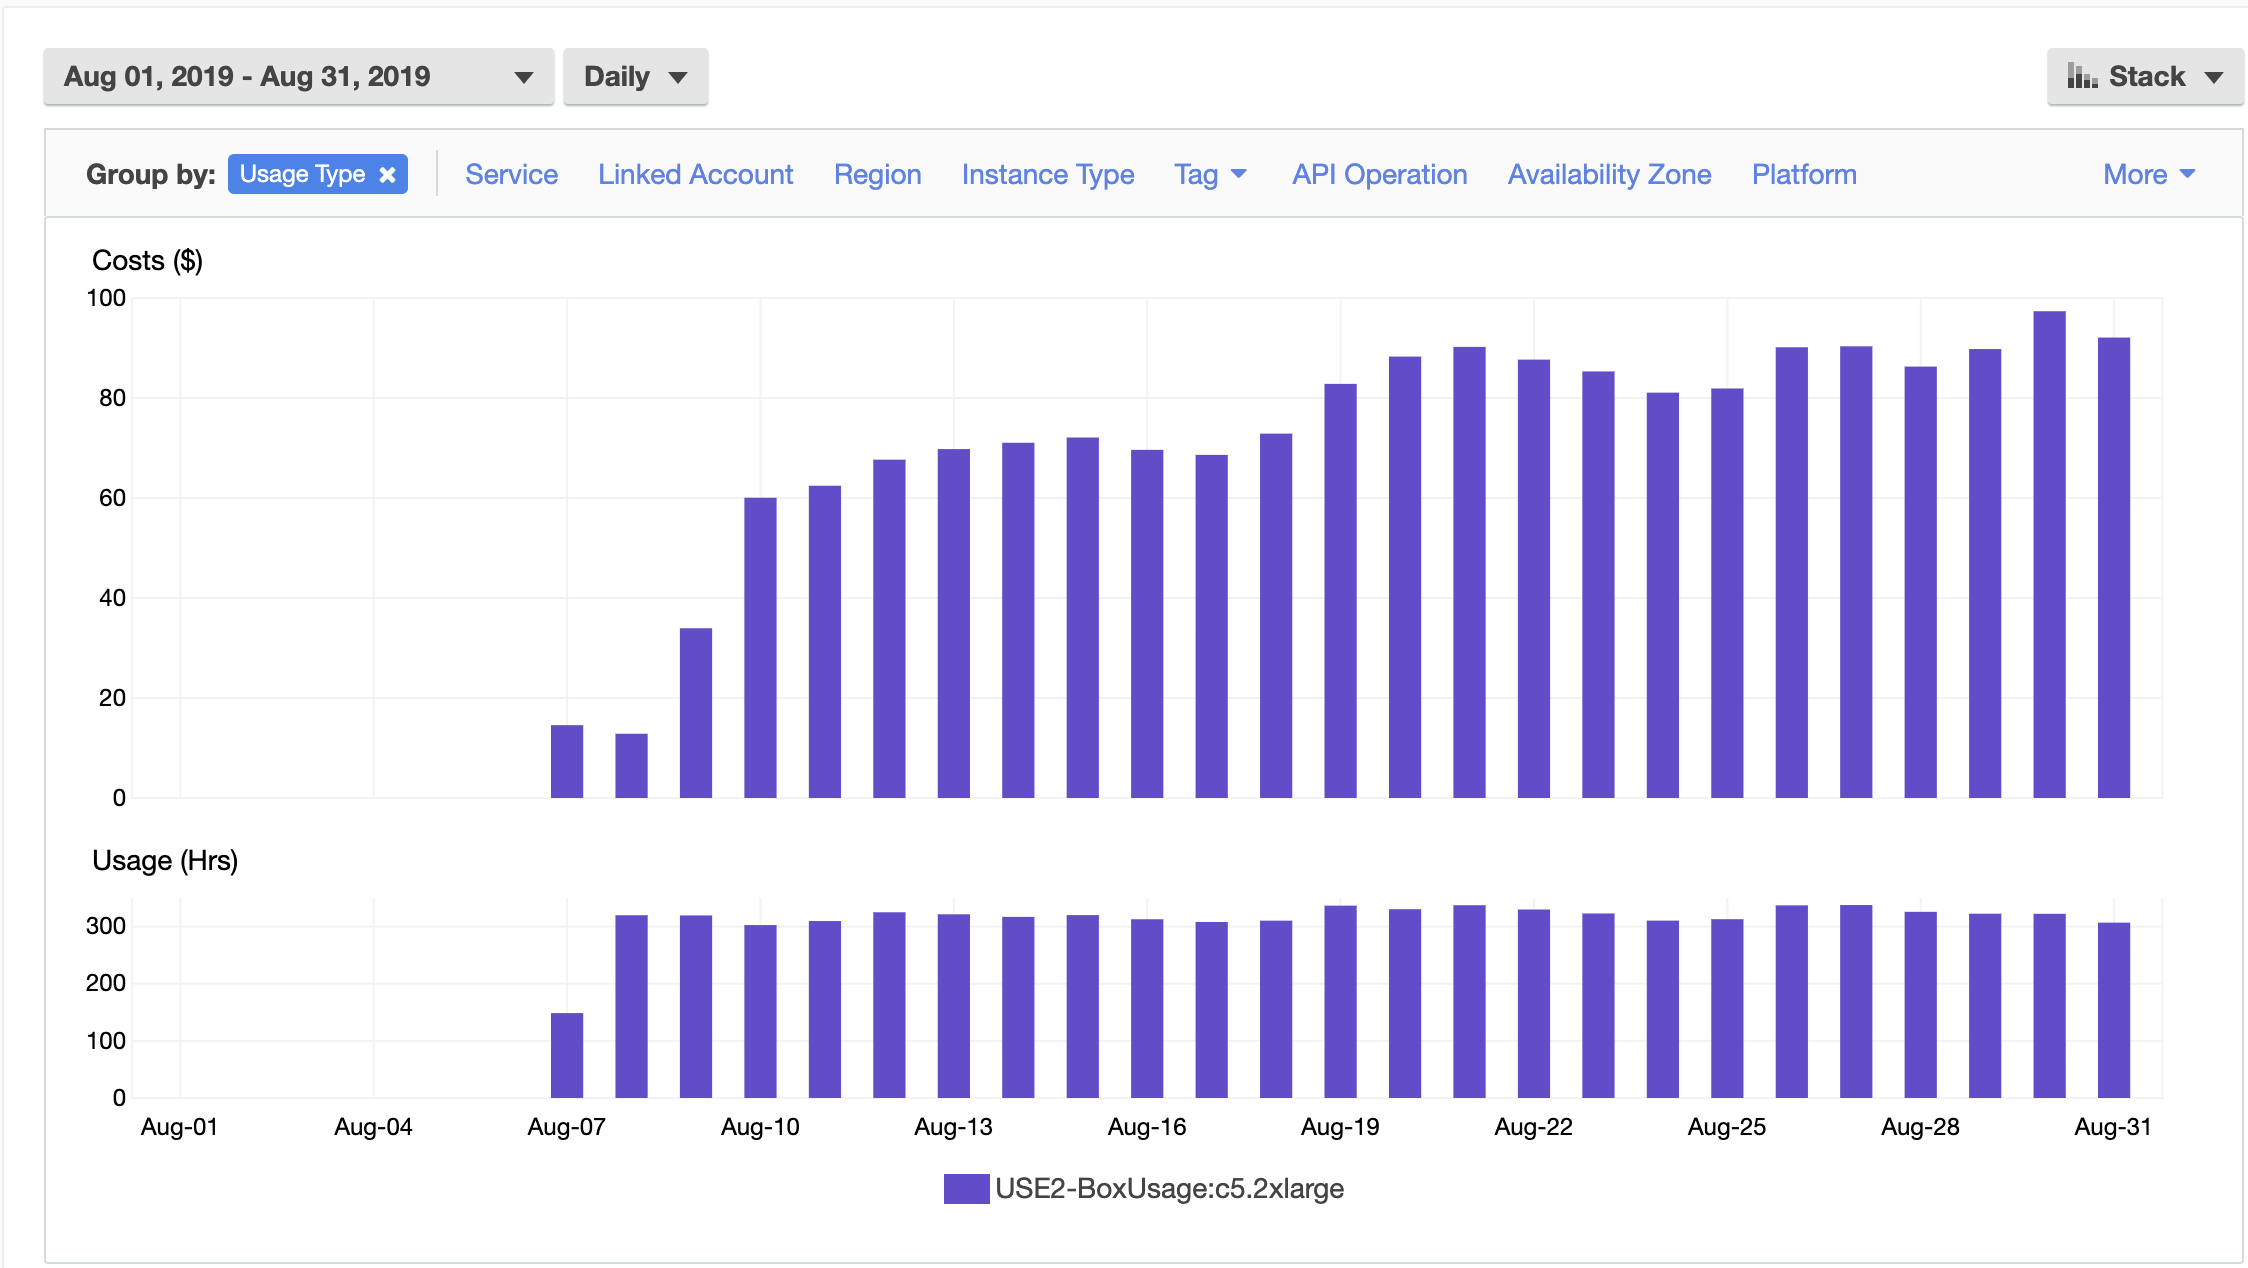Select the Service grouping option

510,173
